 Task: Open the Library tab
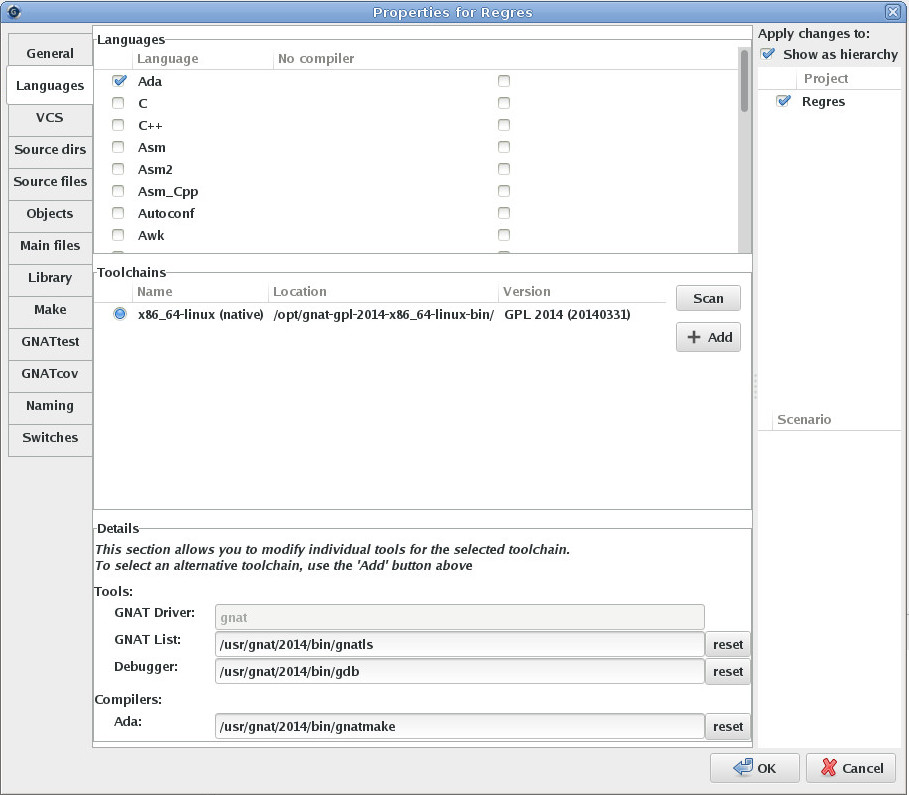pos(50,277)
